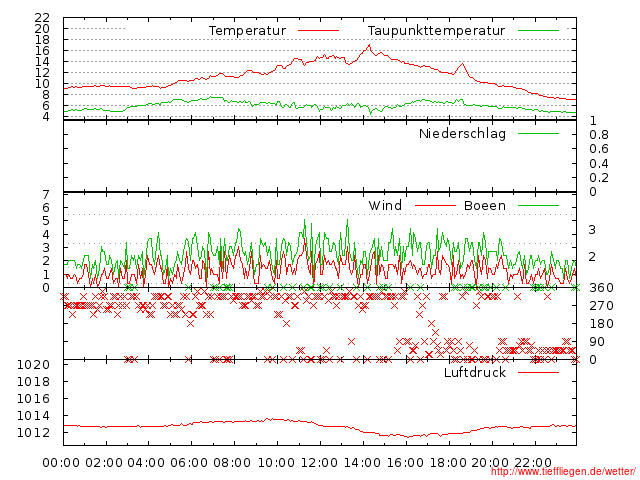Click the 5 wind speed axis value
The width and height of the screenshot is (640, 480).
(46, 221)
